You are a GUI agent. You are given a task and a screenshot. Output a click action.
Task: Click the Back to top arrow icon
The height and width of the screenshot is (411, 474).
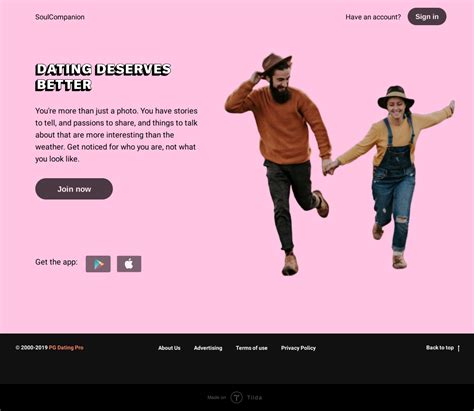click(459, 348)
